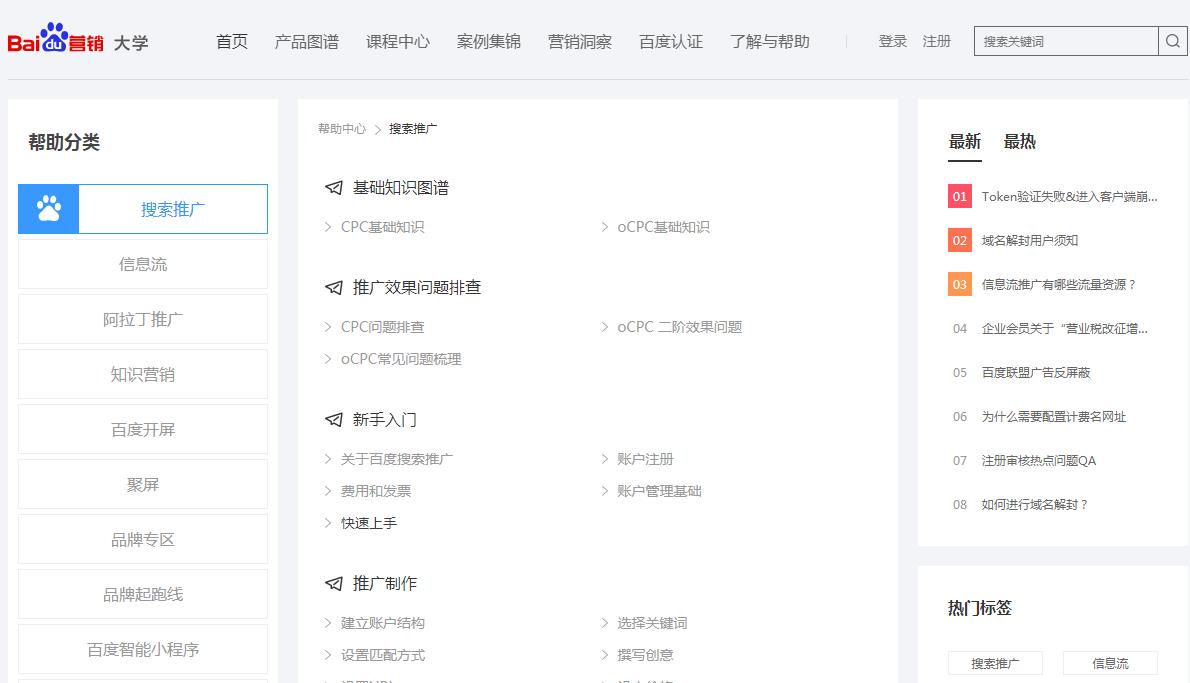
Task: Click the chevron before CPC问题排查
Action: [x=328, y=327]
